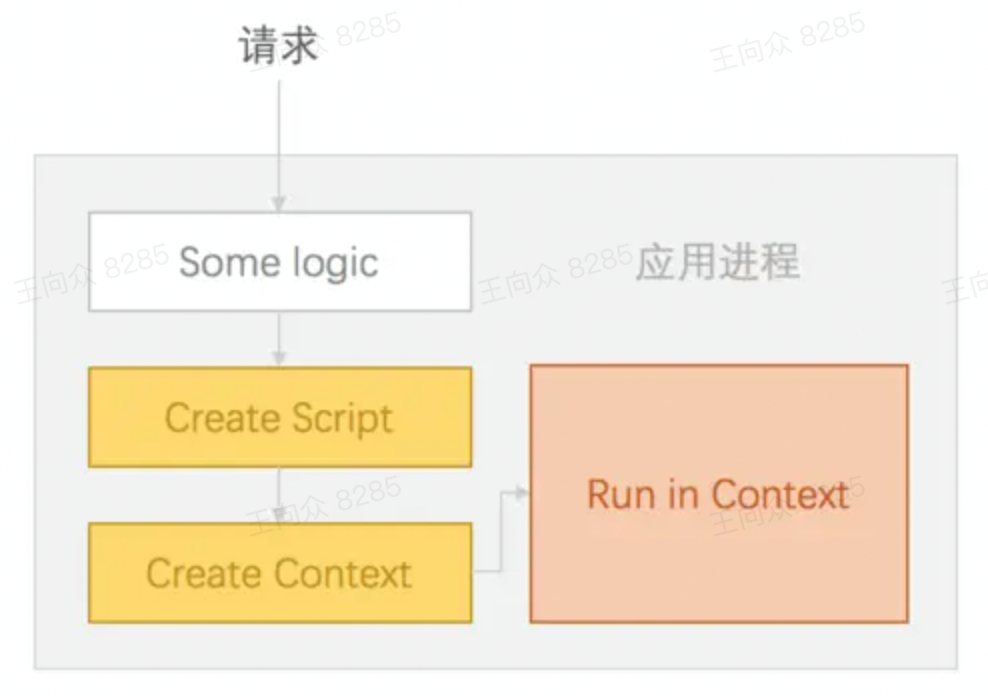Click the arrowhead pointing into Create Script
This screenshot has height=696, width=988.
pos(279,358)
